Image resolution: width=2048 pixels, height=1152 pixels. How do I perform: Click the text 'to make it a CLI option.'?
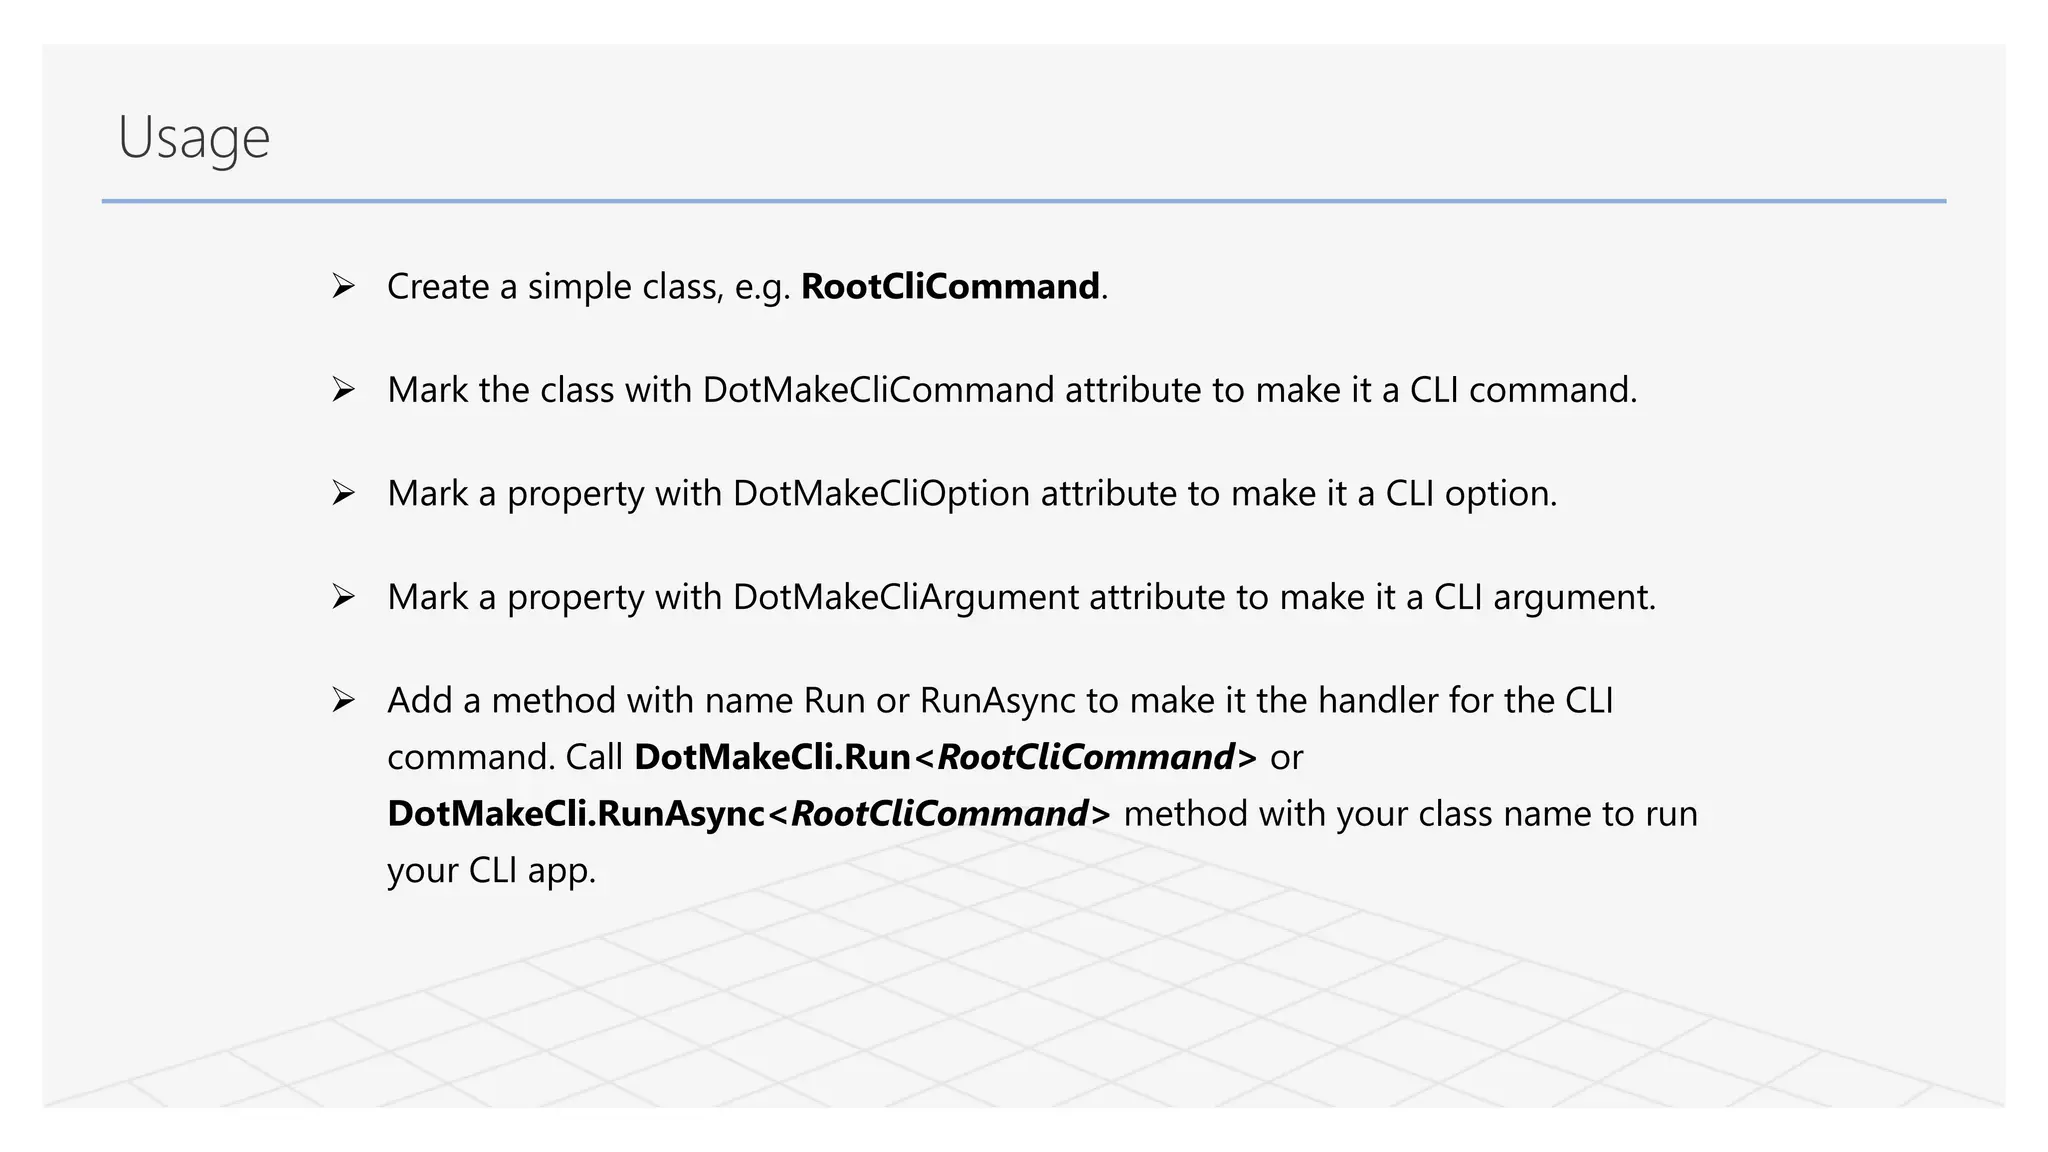[1372, 494]
